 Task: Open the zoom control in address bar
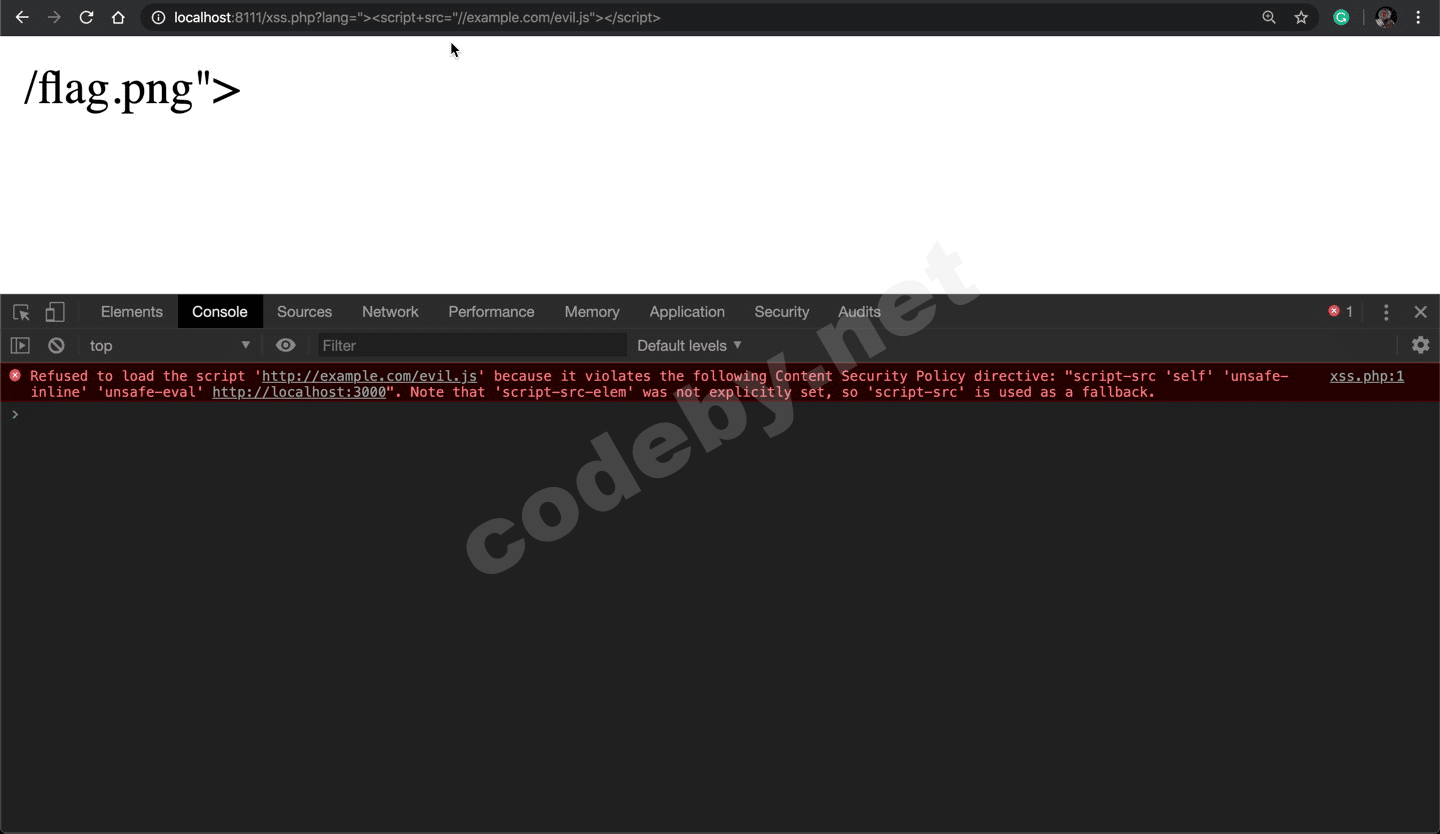click(x=1269, y=17)
